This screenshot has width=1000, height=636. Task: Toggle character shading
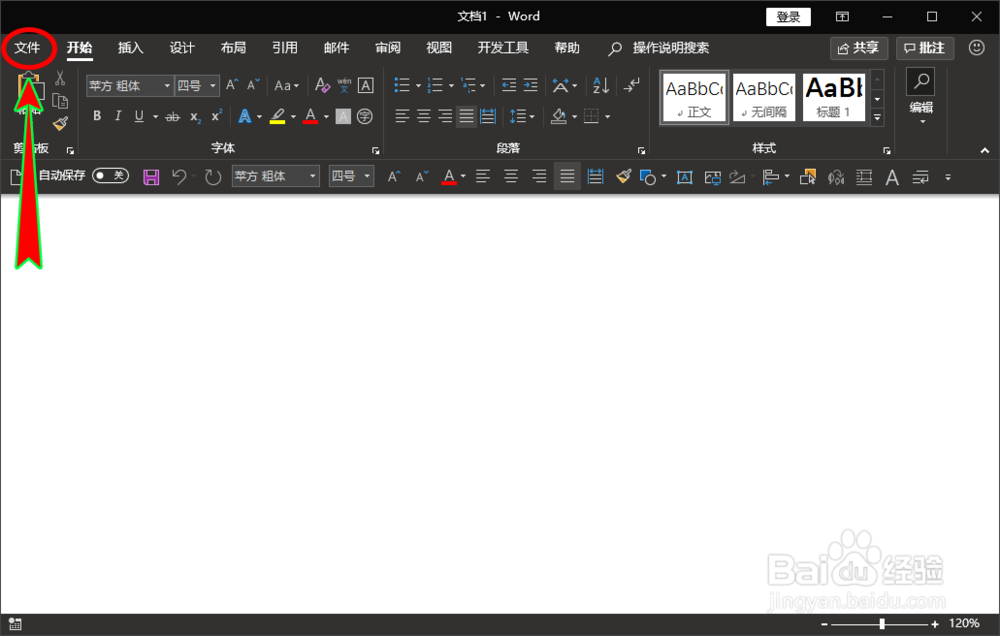[343, 116]
